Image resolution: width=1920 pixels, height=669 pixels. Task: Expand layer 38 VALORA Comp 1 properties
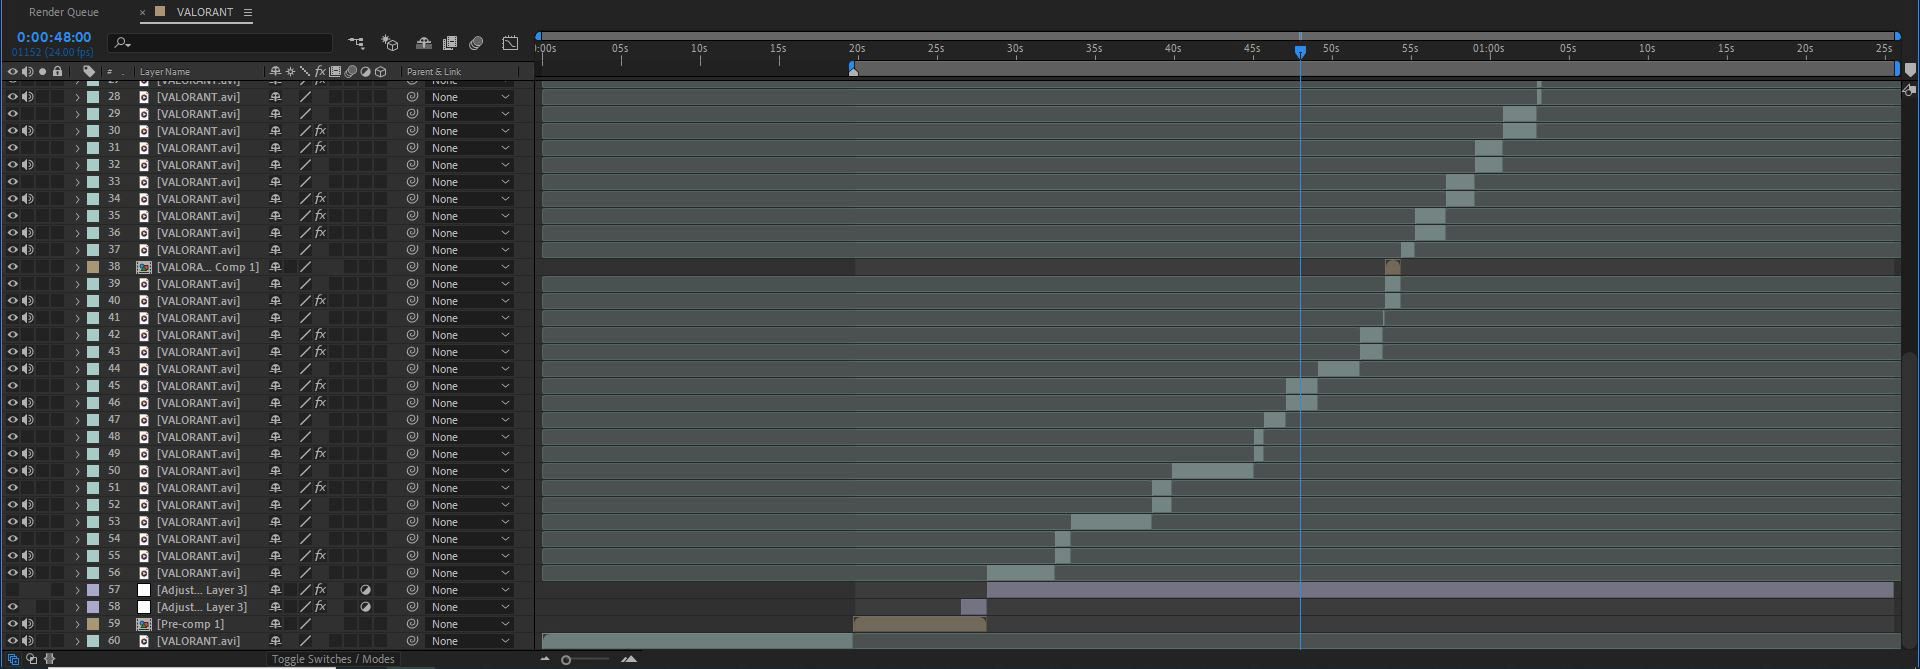(77, 267)
